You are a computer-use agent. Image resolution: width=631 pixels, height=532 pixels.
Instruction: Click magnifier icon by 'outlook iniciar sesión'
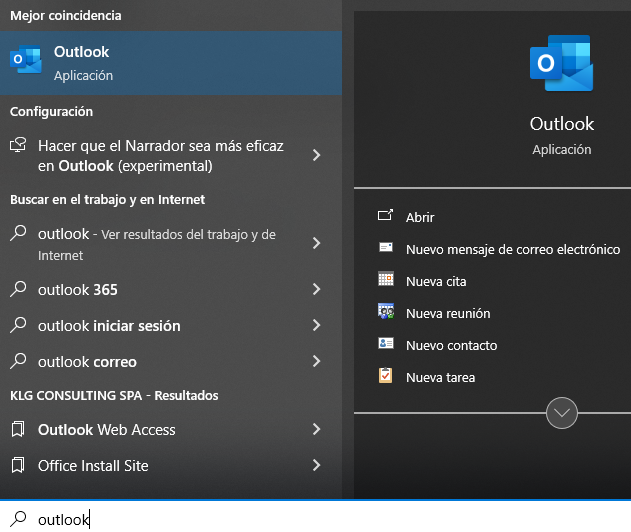(x=18, y=325)
